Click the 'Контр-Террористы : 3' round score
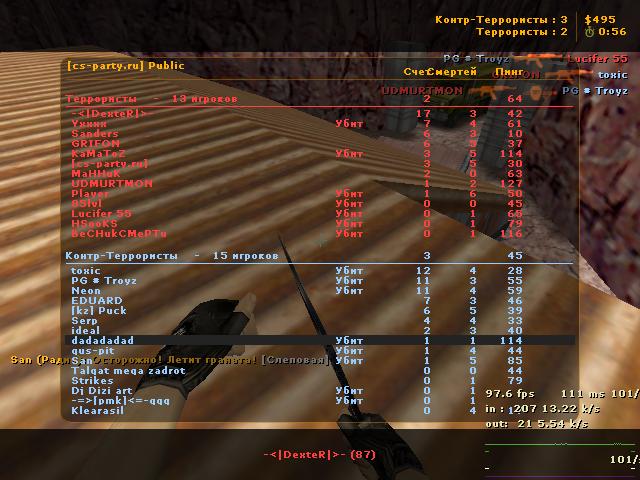This screenshot has width=640, height=480. point(501,20)
